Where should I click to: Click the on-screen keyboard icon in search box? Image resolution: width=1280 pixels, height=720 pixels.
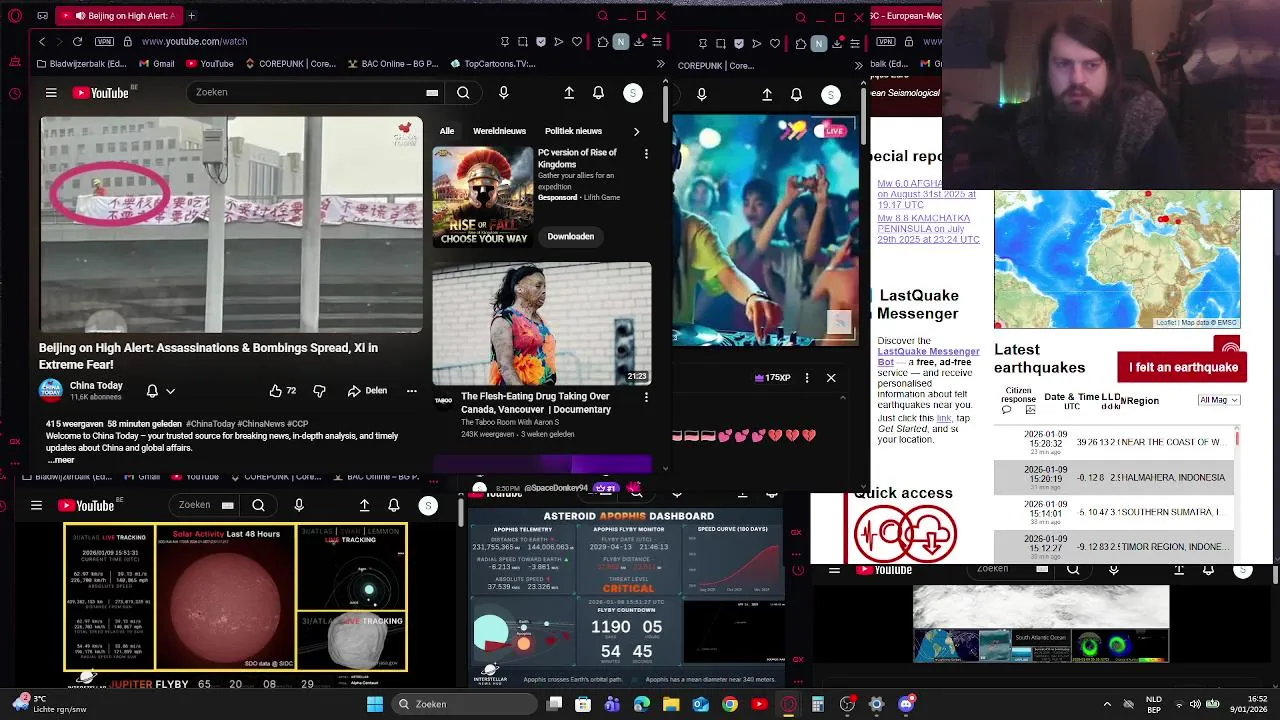coord(432,92)
